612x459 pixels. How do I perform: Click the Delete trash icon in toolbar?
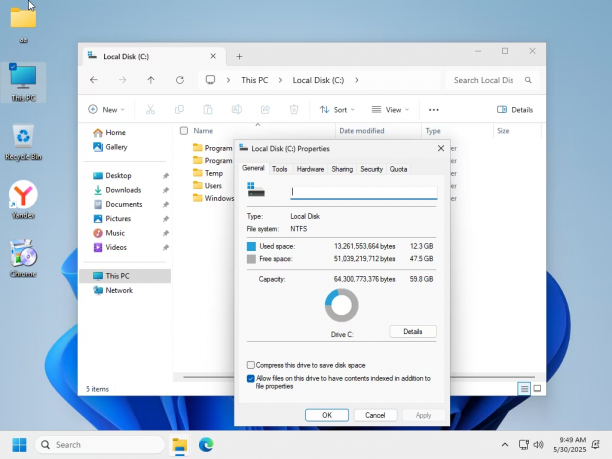[x=294, y=110]
